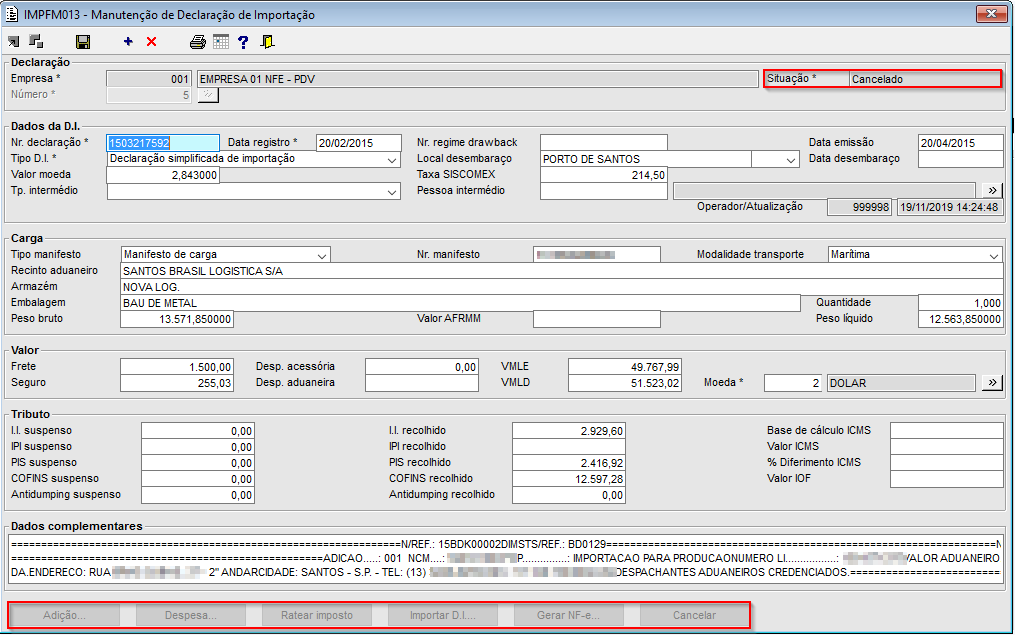Delete the record with the red X icon
The width and height of the screenshot is (1015, 635).
point(152,42)
